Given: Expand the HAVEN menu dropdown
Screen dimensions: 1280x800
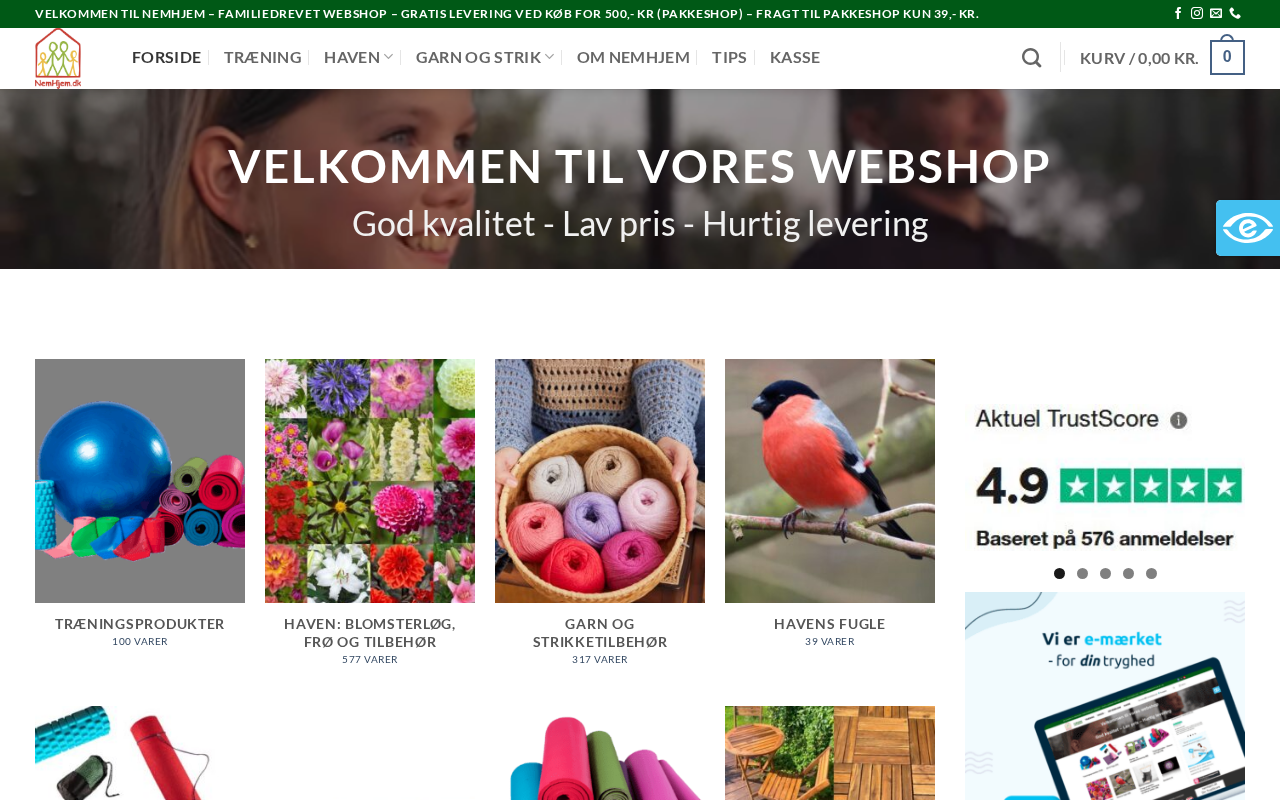Looking at the screenshot, I should (x=359, y=57).
